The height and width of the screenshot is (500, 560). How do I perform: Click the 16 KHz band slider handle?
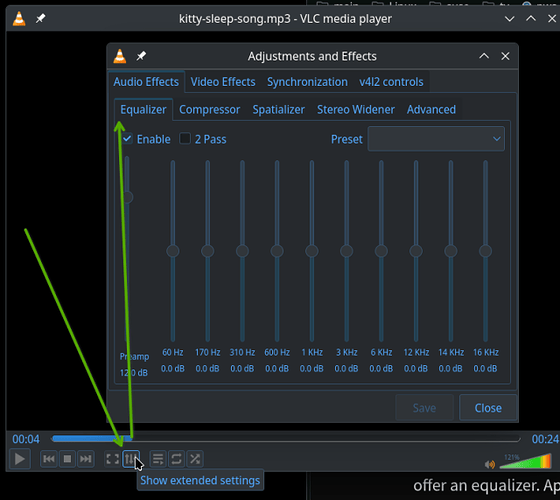click(x=485, y=251)
